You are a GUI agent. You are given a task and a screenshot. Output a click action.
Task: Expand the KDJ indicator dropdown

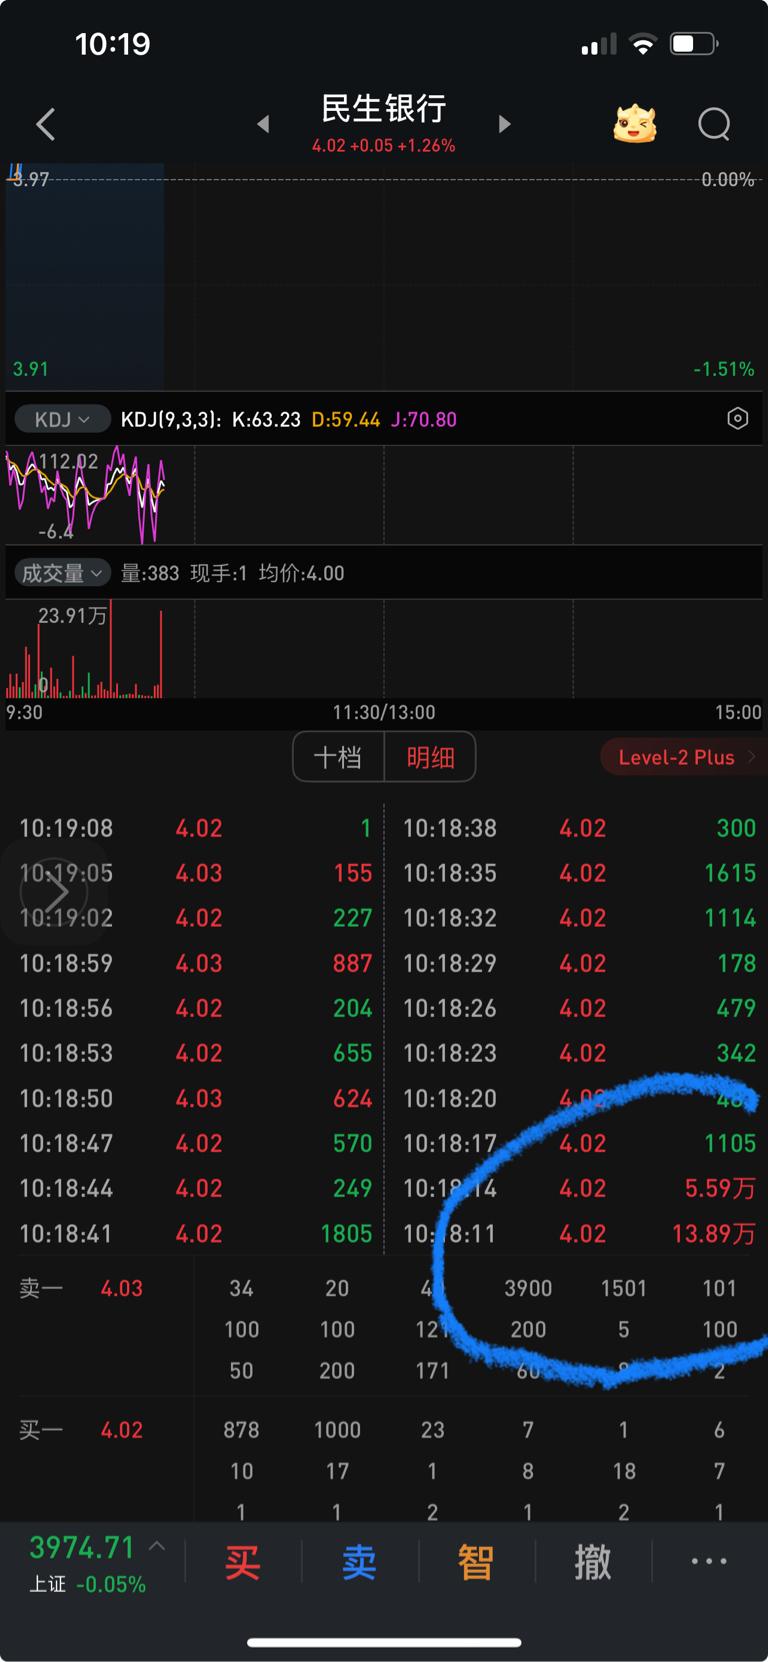point(62,419)
